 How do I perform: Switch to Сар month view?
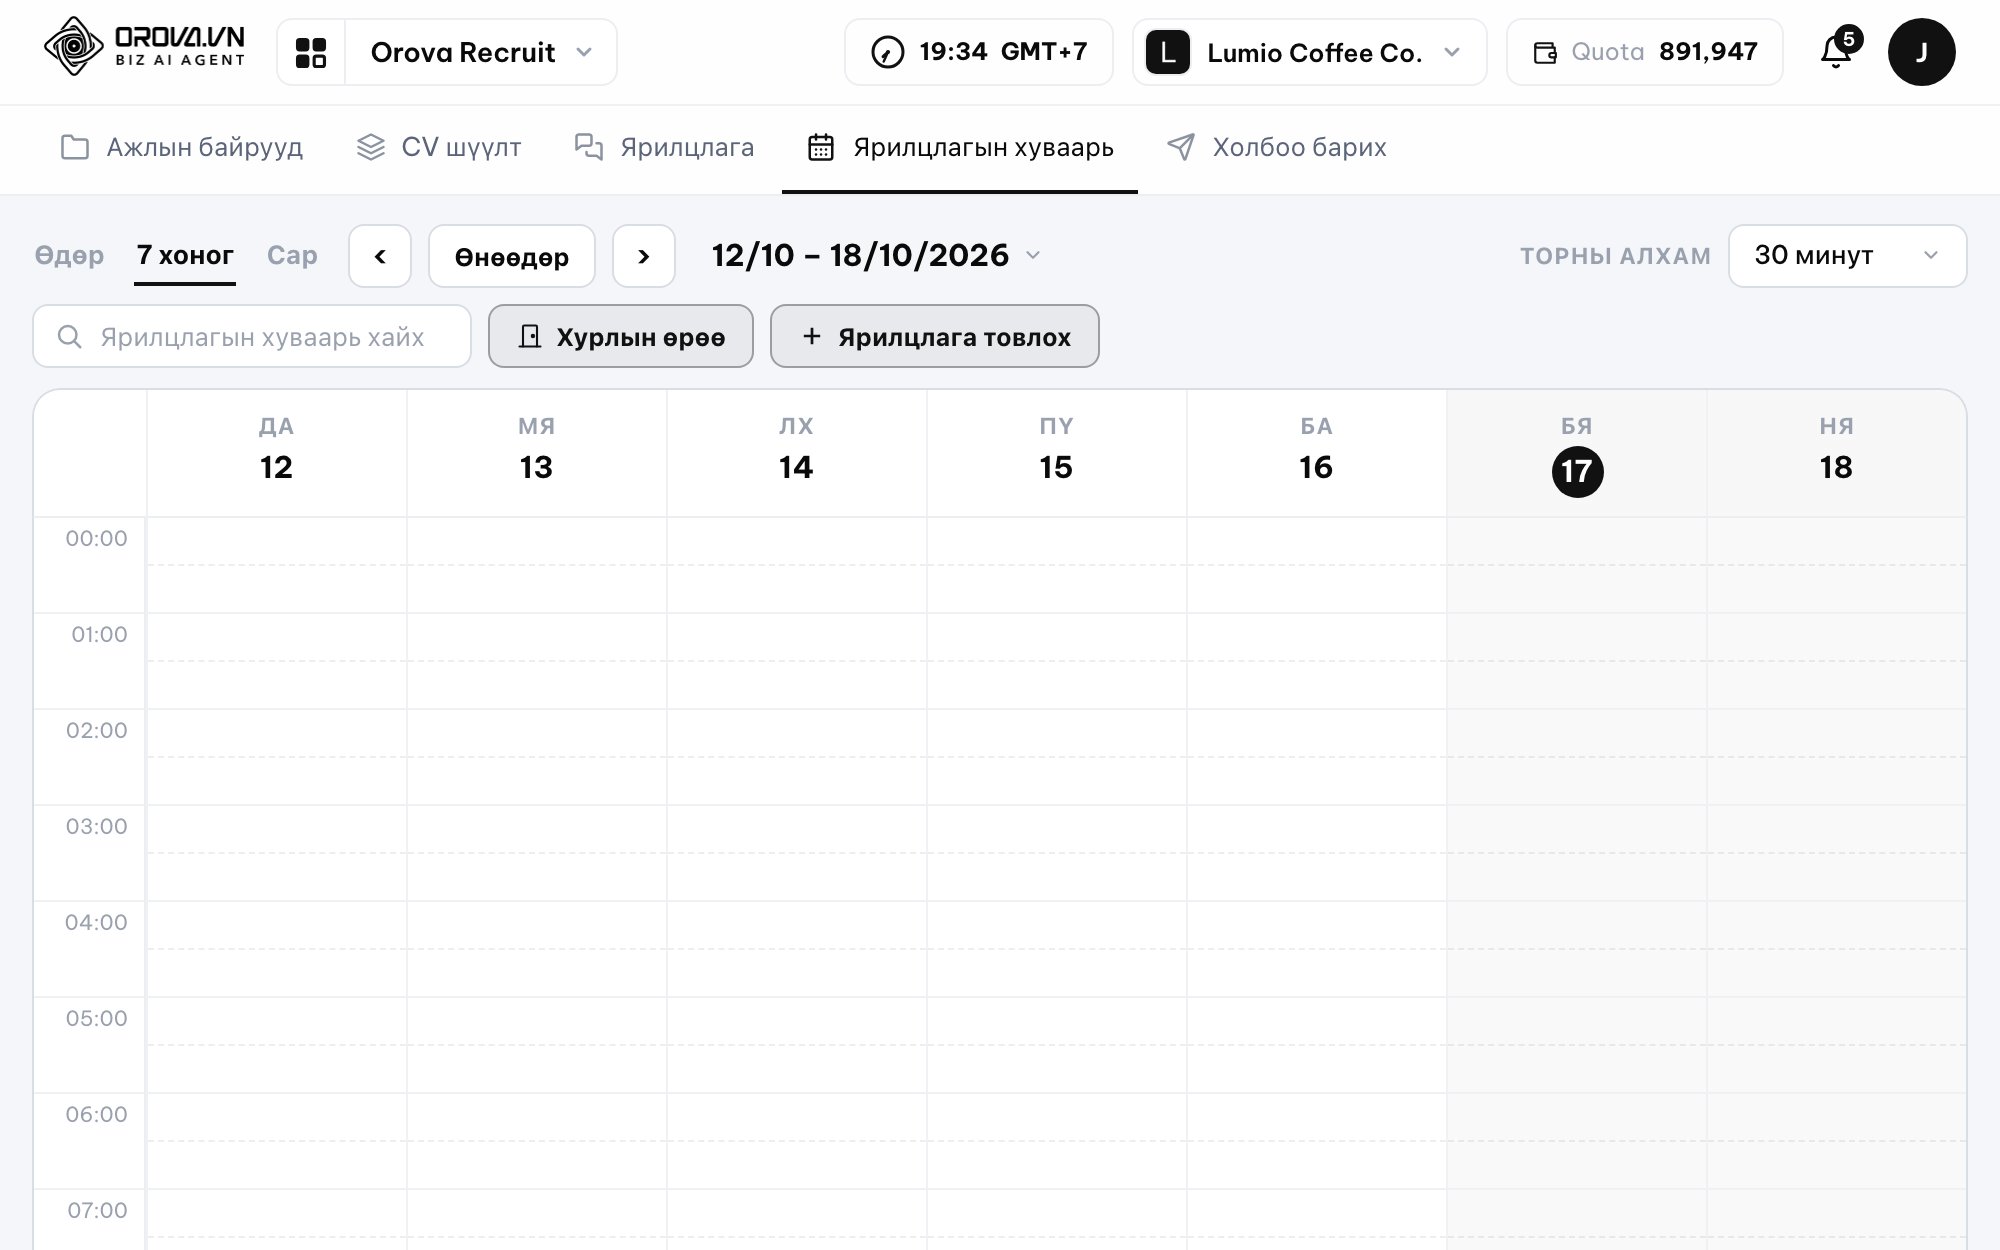292,256
